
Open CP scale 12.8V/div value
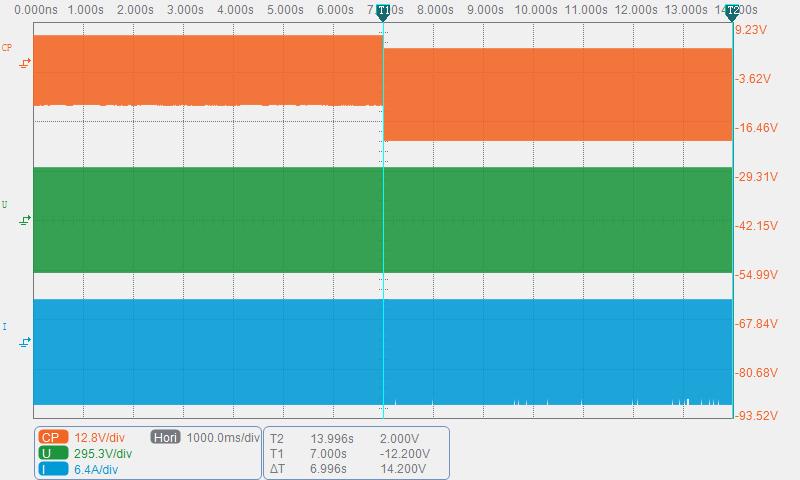point(99,438)
